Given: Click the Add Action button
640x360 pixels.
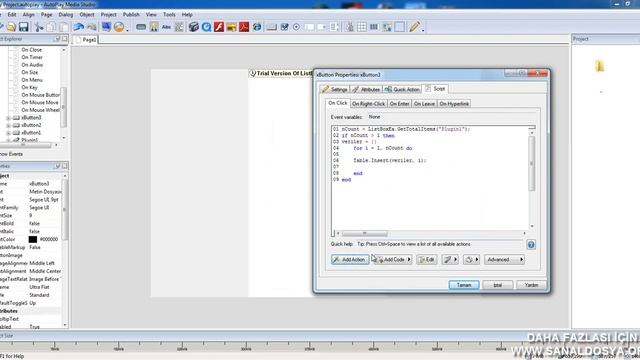Looking at the screenshot, I should [x=350, y=260].
